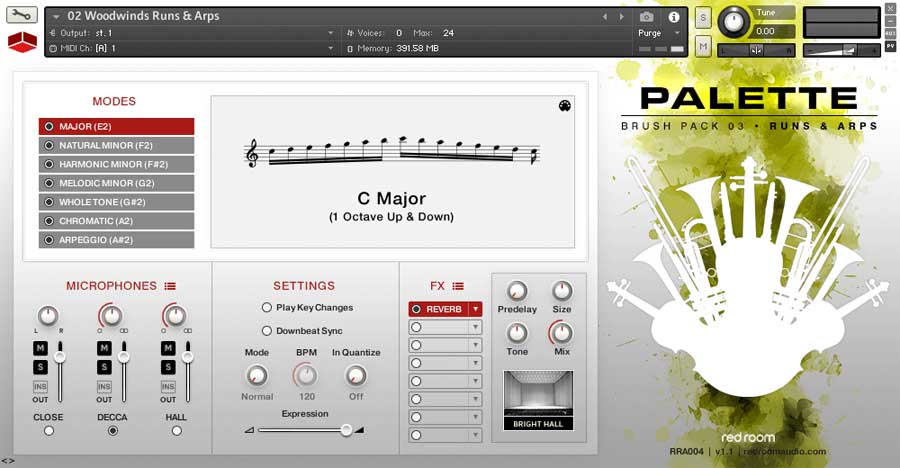Select the Whole Tone (G#2) mode
This screenshot has width=900, height=468.
(117, 202)
